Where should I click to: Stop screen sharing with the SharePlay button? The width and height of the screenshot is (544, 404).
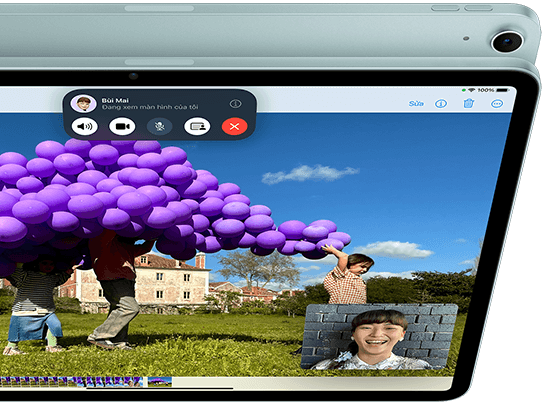click(197, 126)
